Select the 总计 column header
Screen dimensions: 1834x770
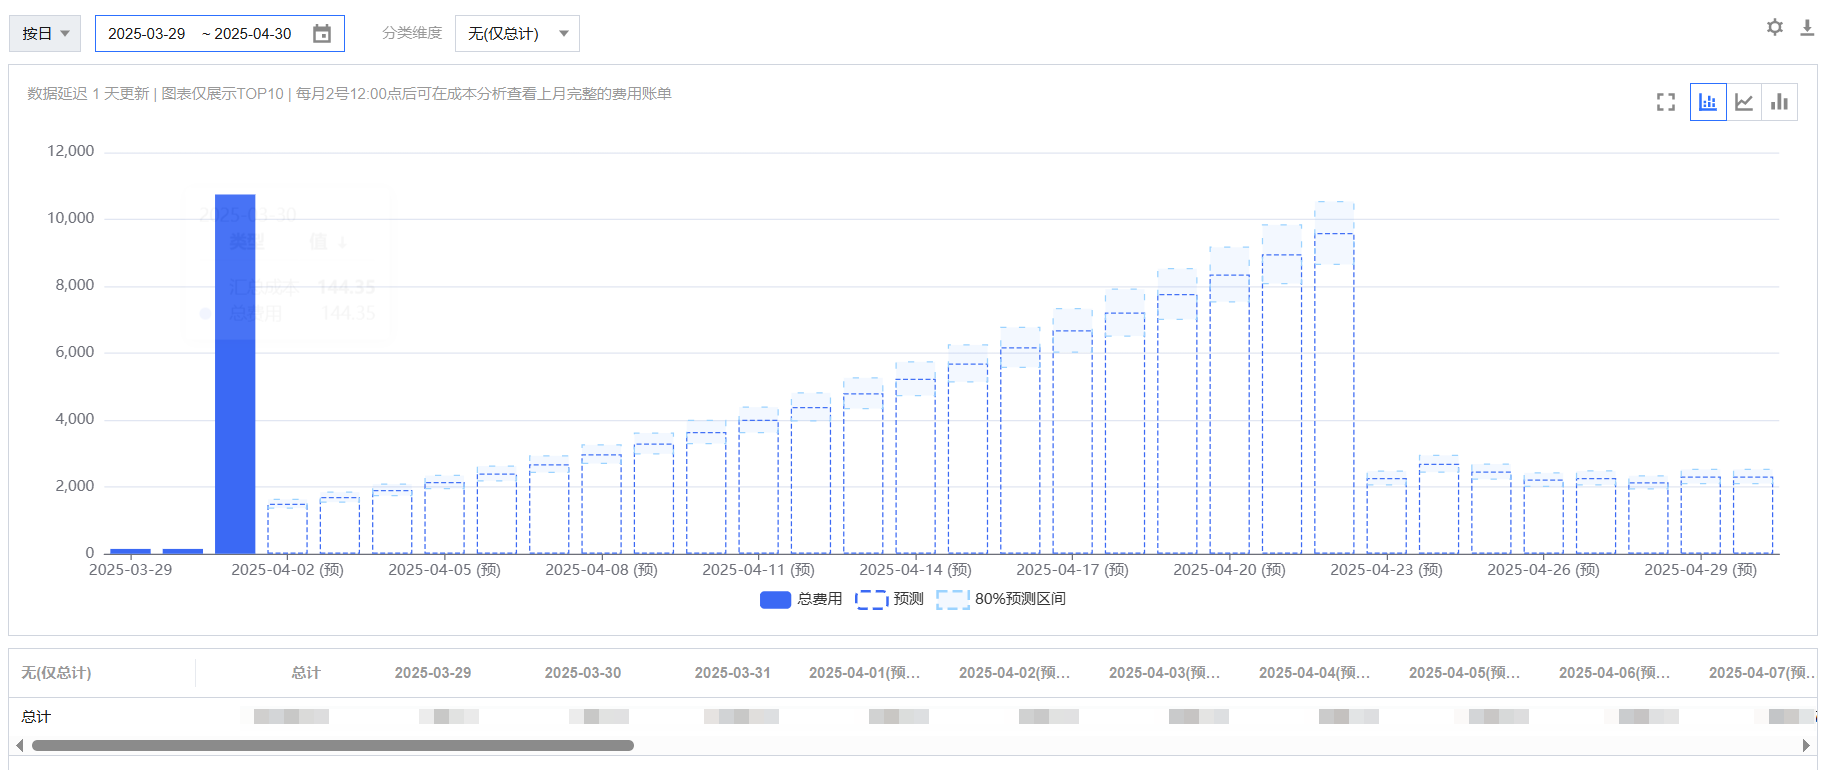click(x=306, y=673)
